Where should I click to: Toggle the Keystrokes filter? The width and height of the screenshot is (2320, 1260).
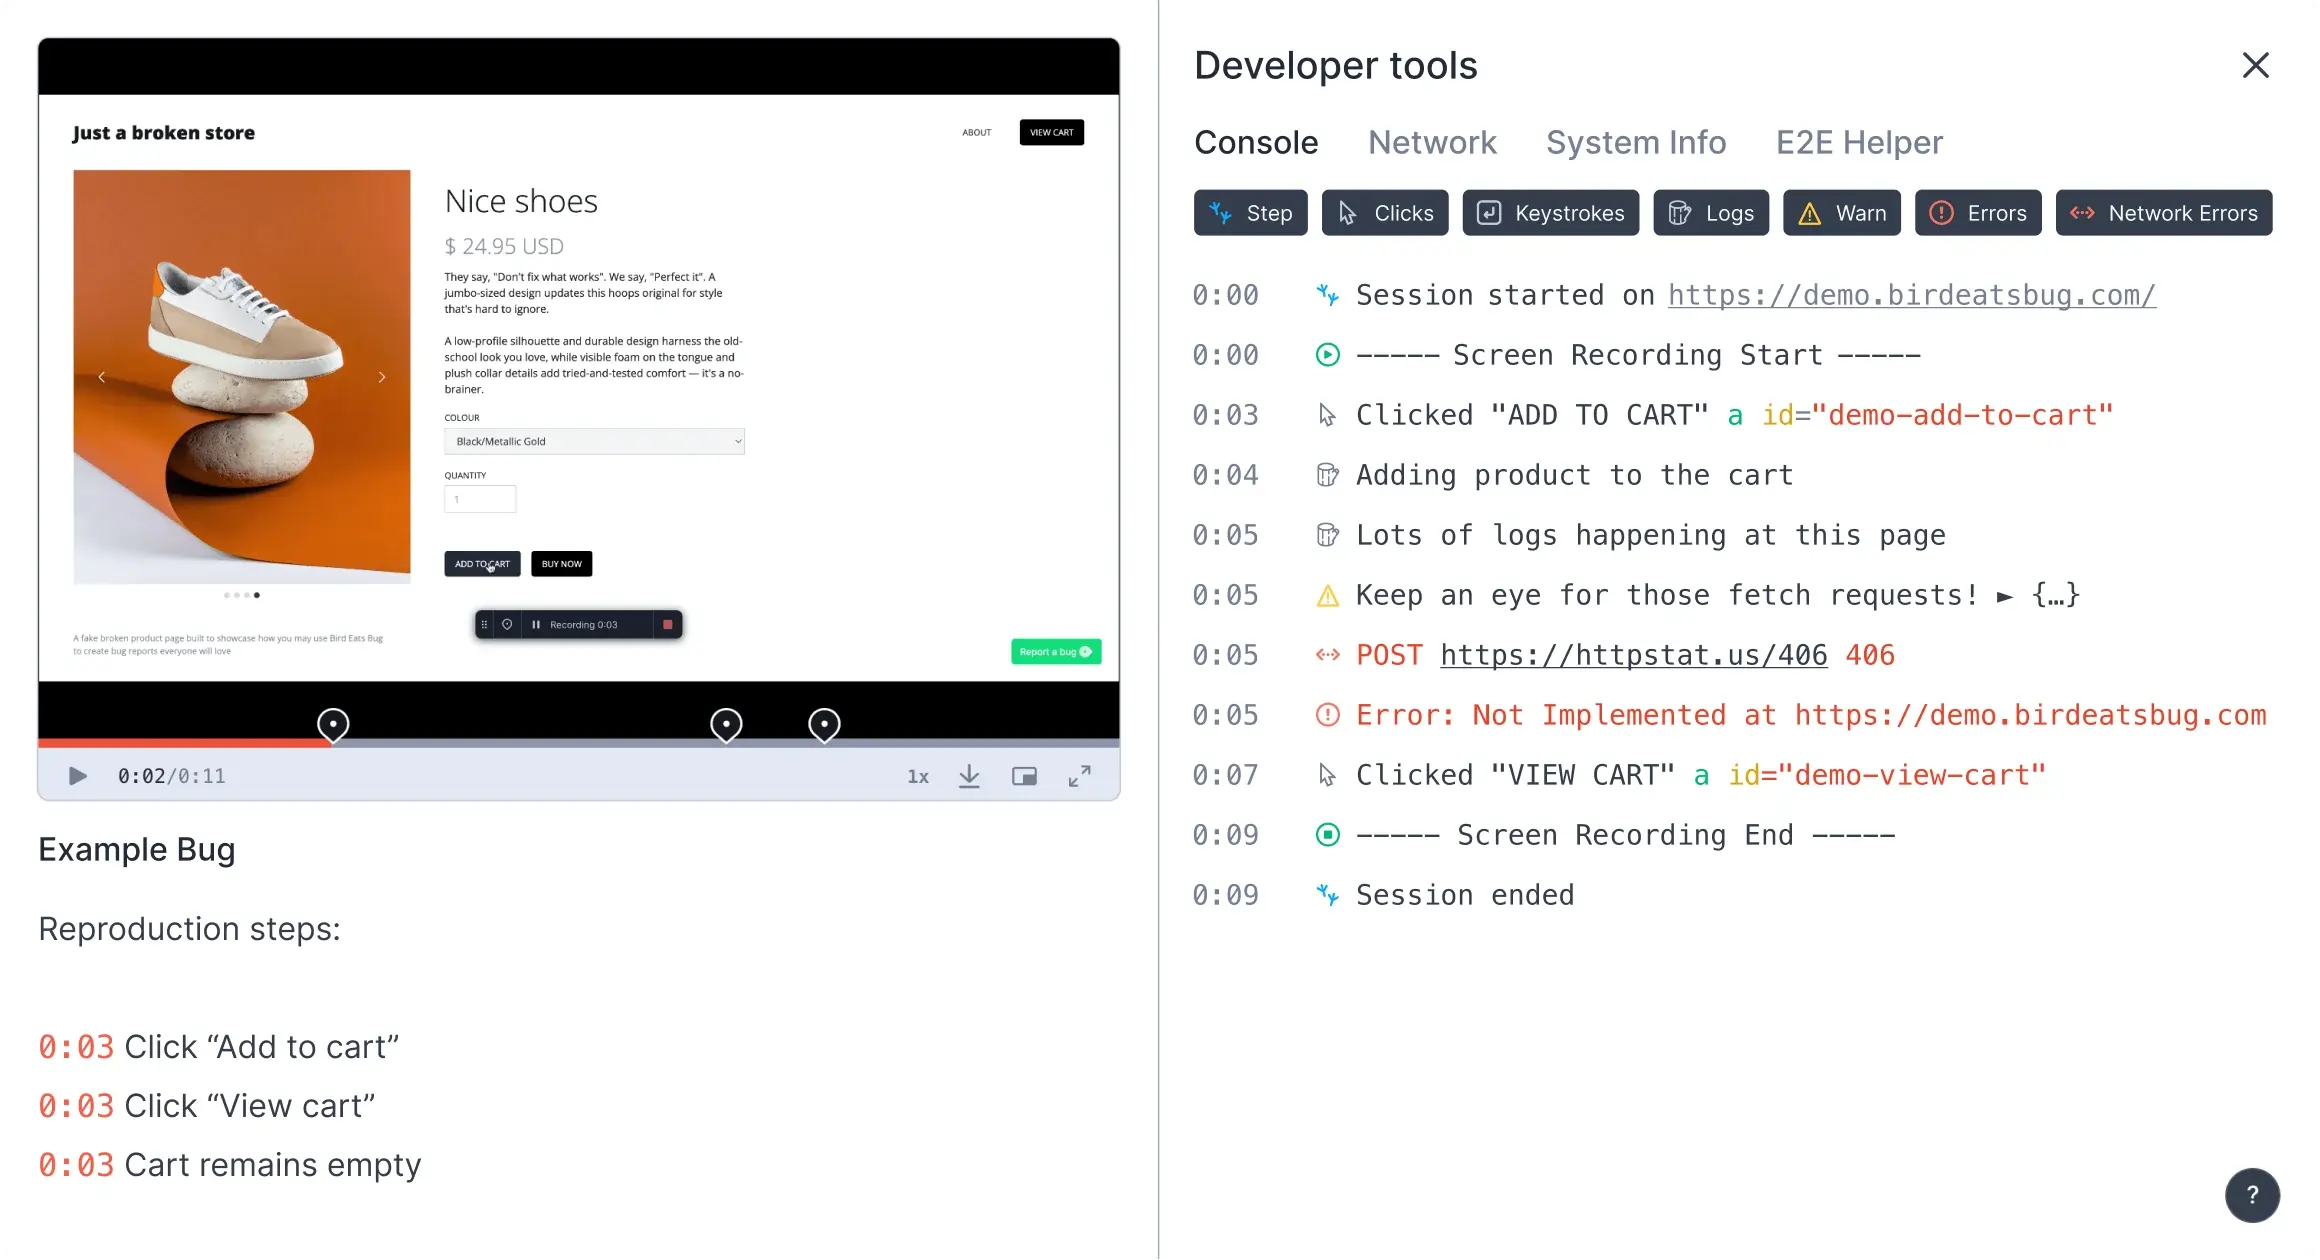point(1550,213)
